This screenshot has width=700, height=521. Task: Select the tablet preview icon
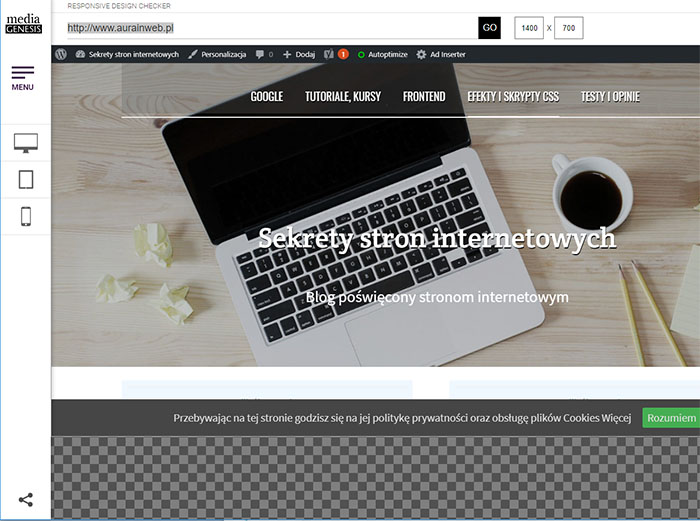click(26, 179)
